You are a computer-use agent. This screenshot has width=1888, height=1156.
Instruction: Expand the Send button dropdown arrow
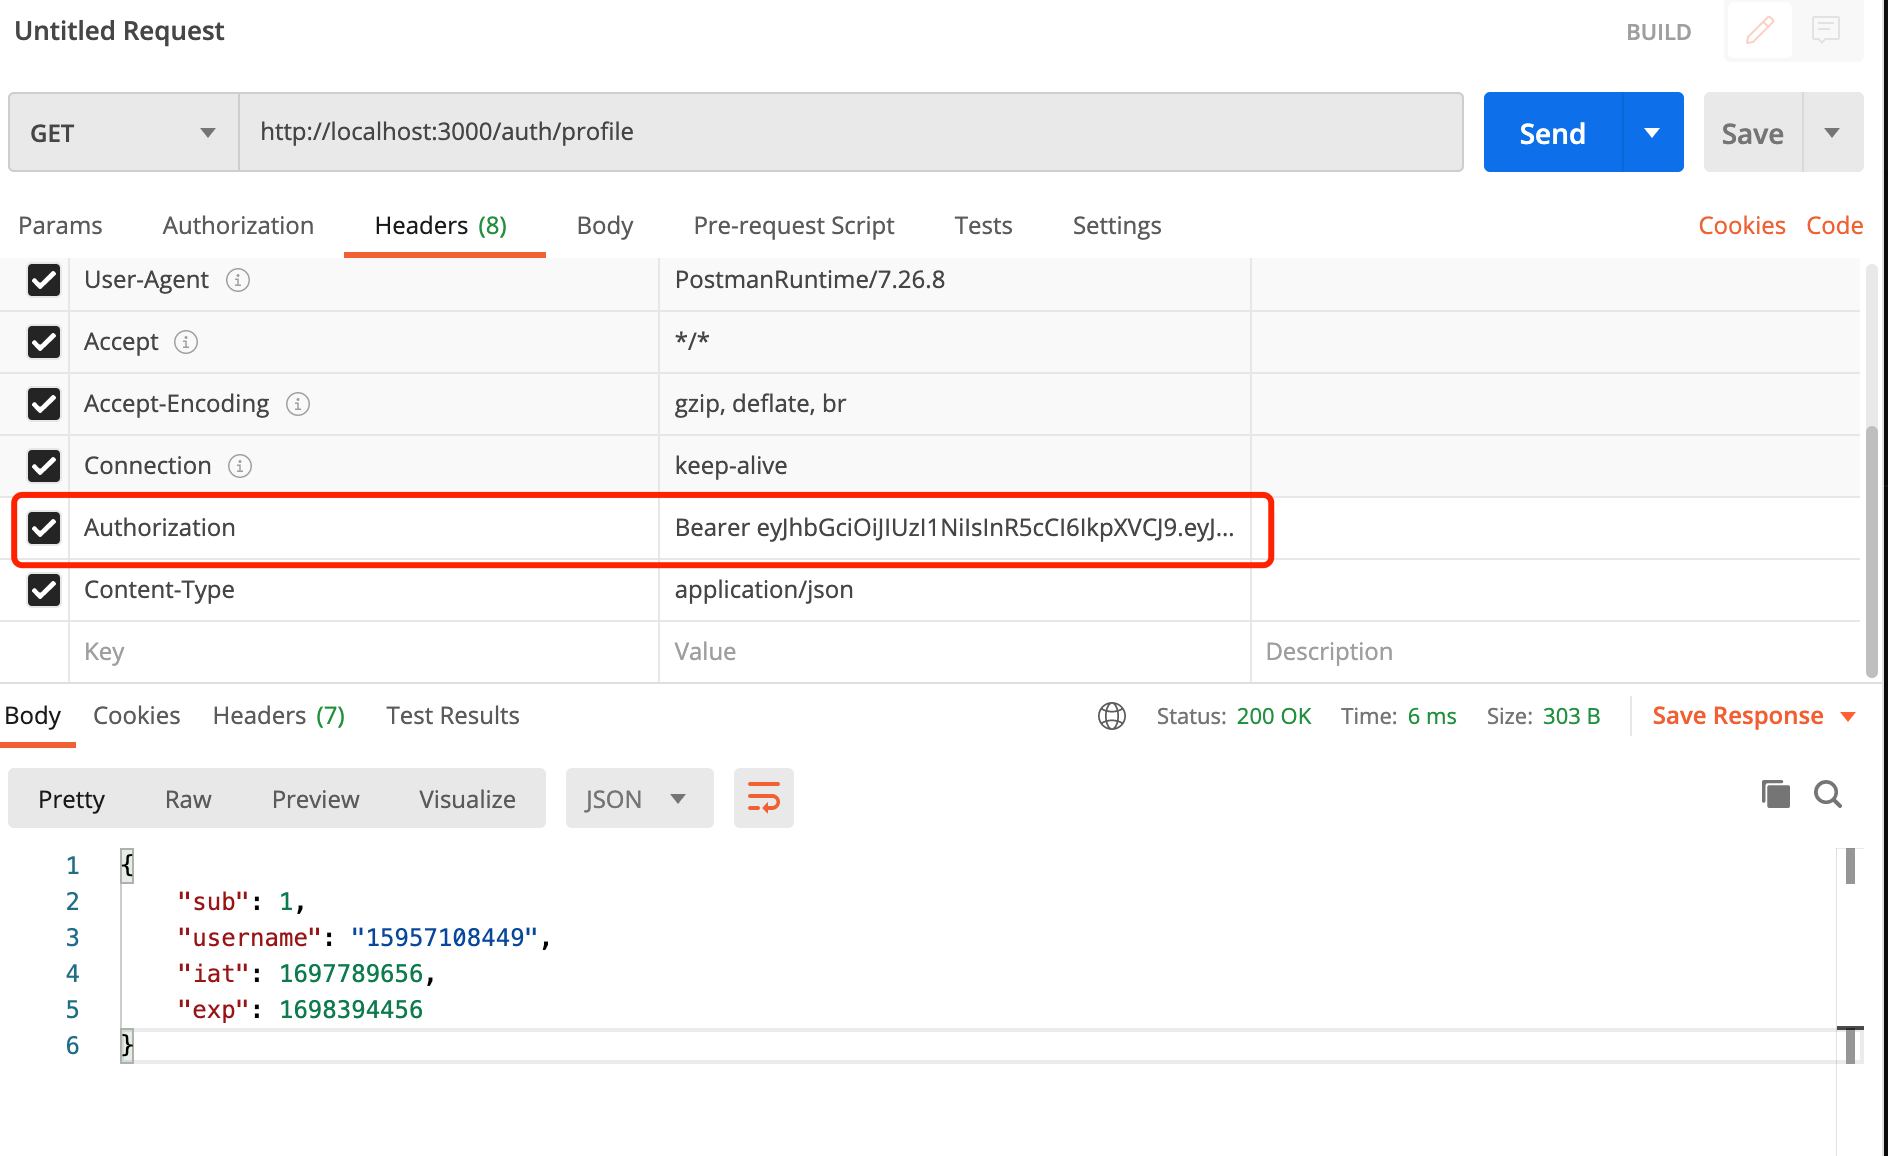click(x=1652, y=133)
